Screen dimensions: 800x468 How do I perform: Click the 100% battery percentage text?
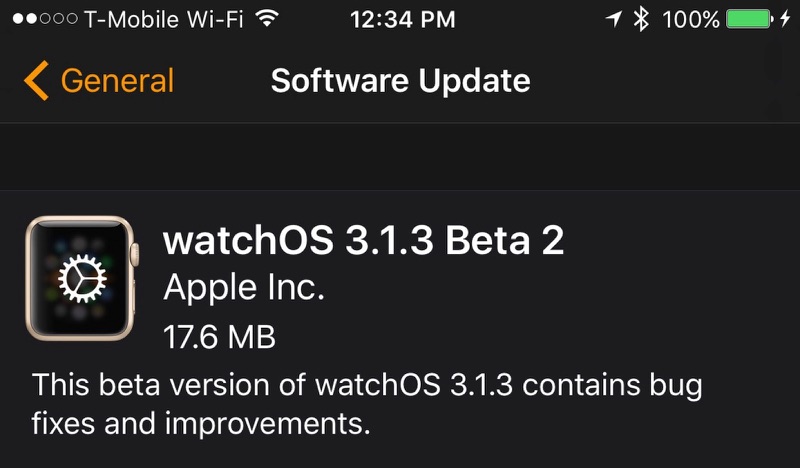tap(690, 19)
